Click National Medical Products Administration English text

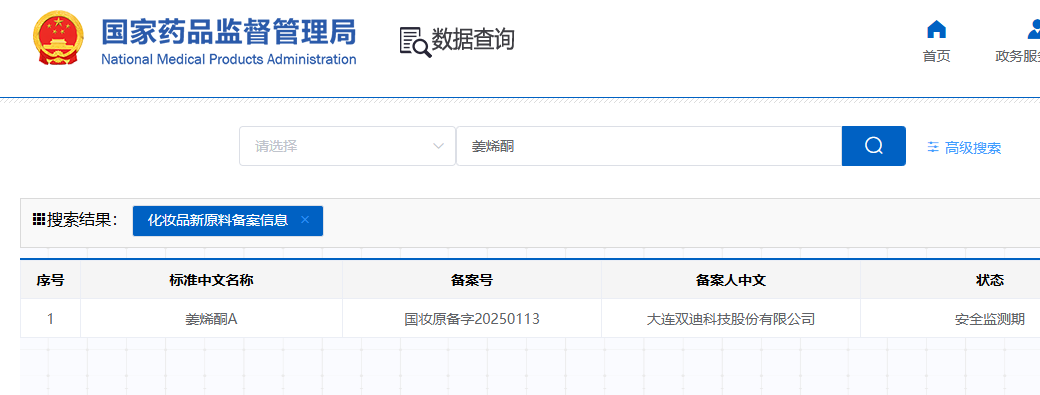[229, 59]
